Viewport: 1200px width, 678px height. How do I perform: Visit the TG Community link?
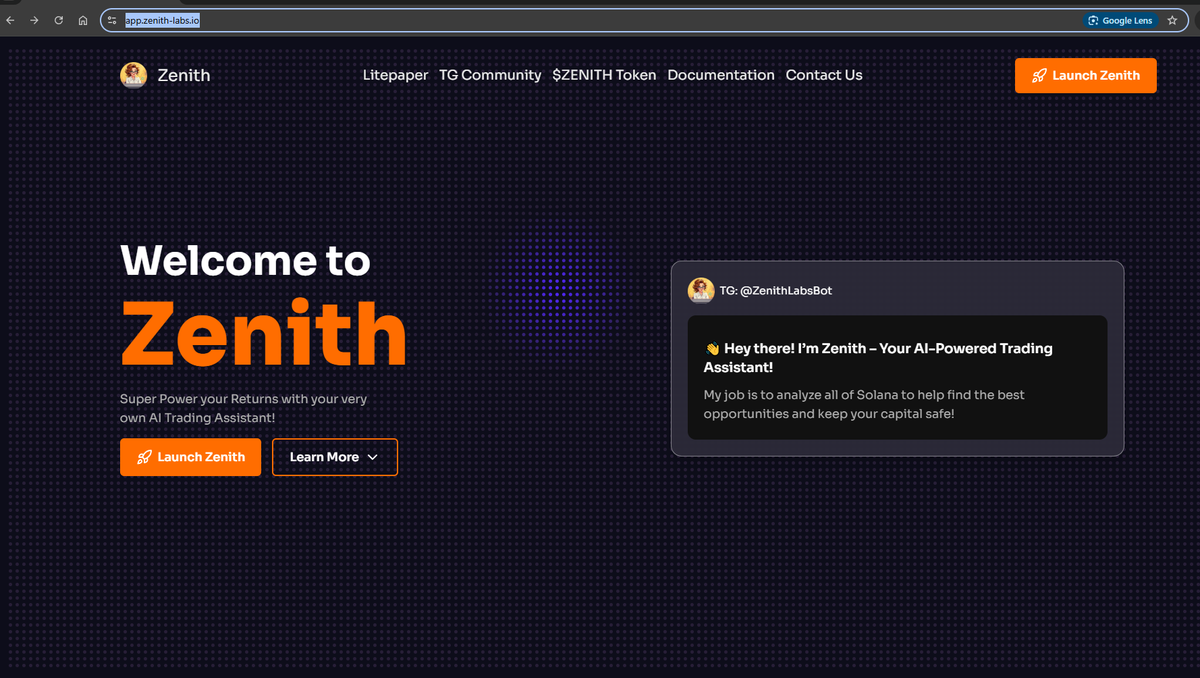[490, 75]
